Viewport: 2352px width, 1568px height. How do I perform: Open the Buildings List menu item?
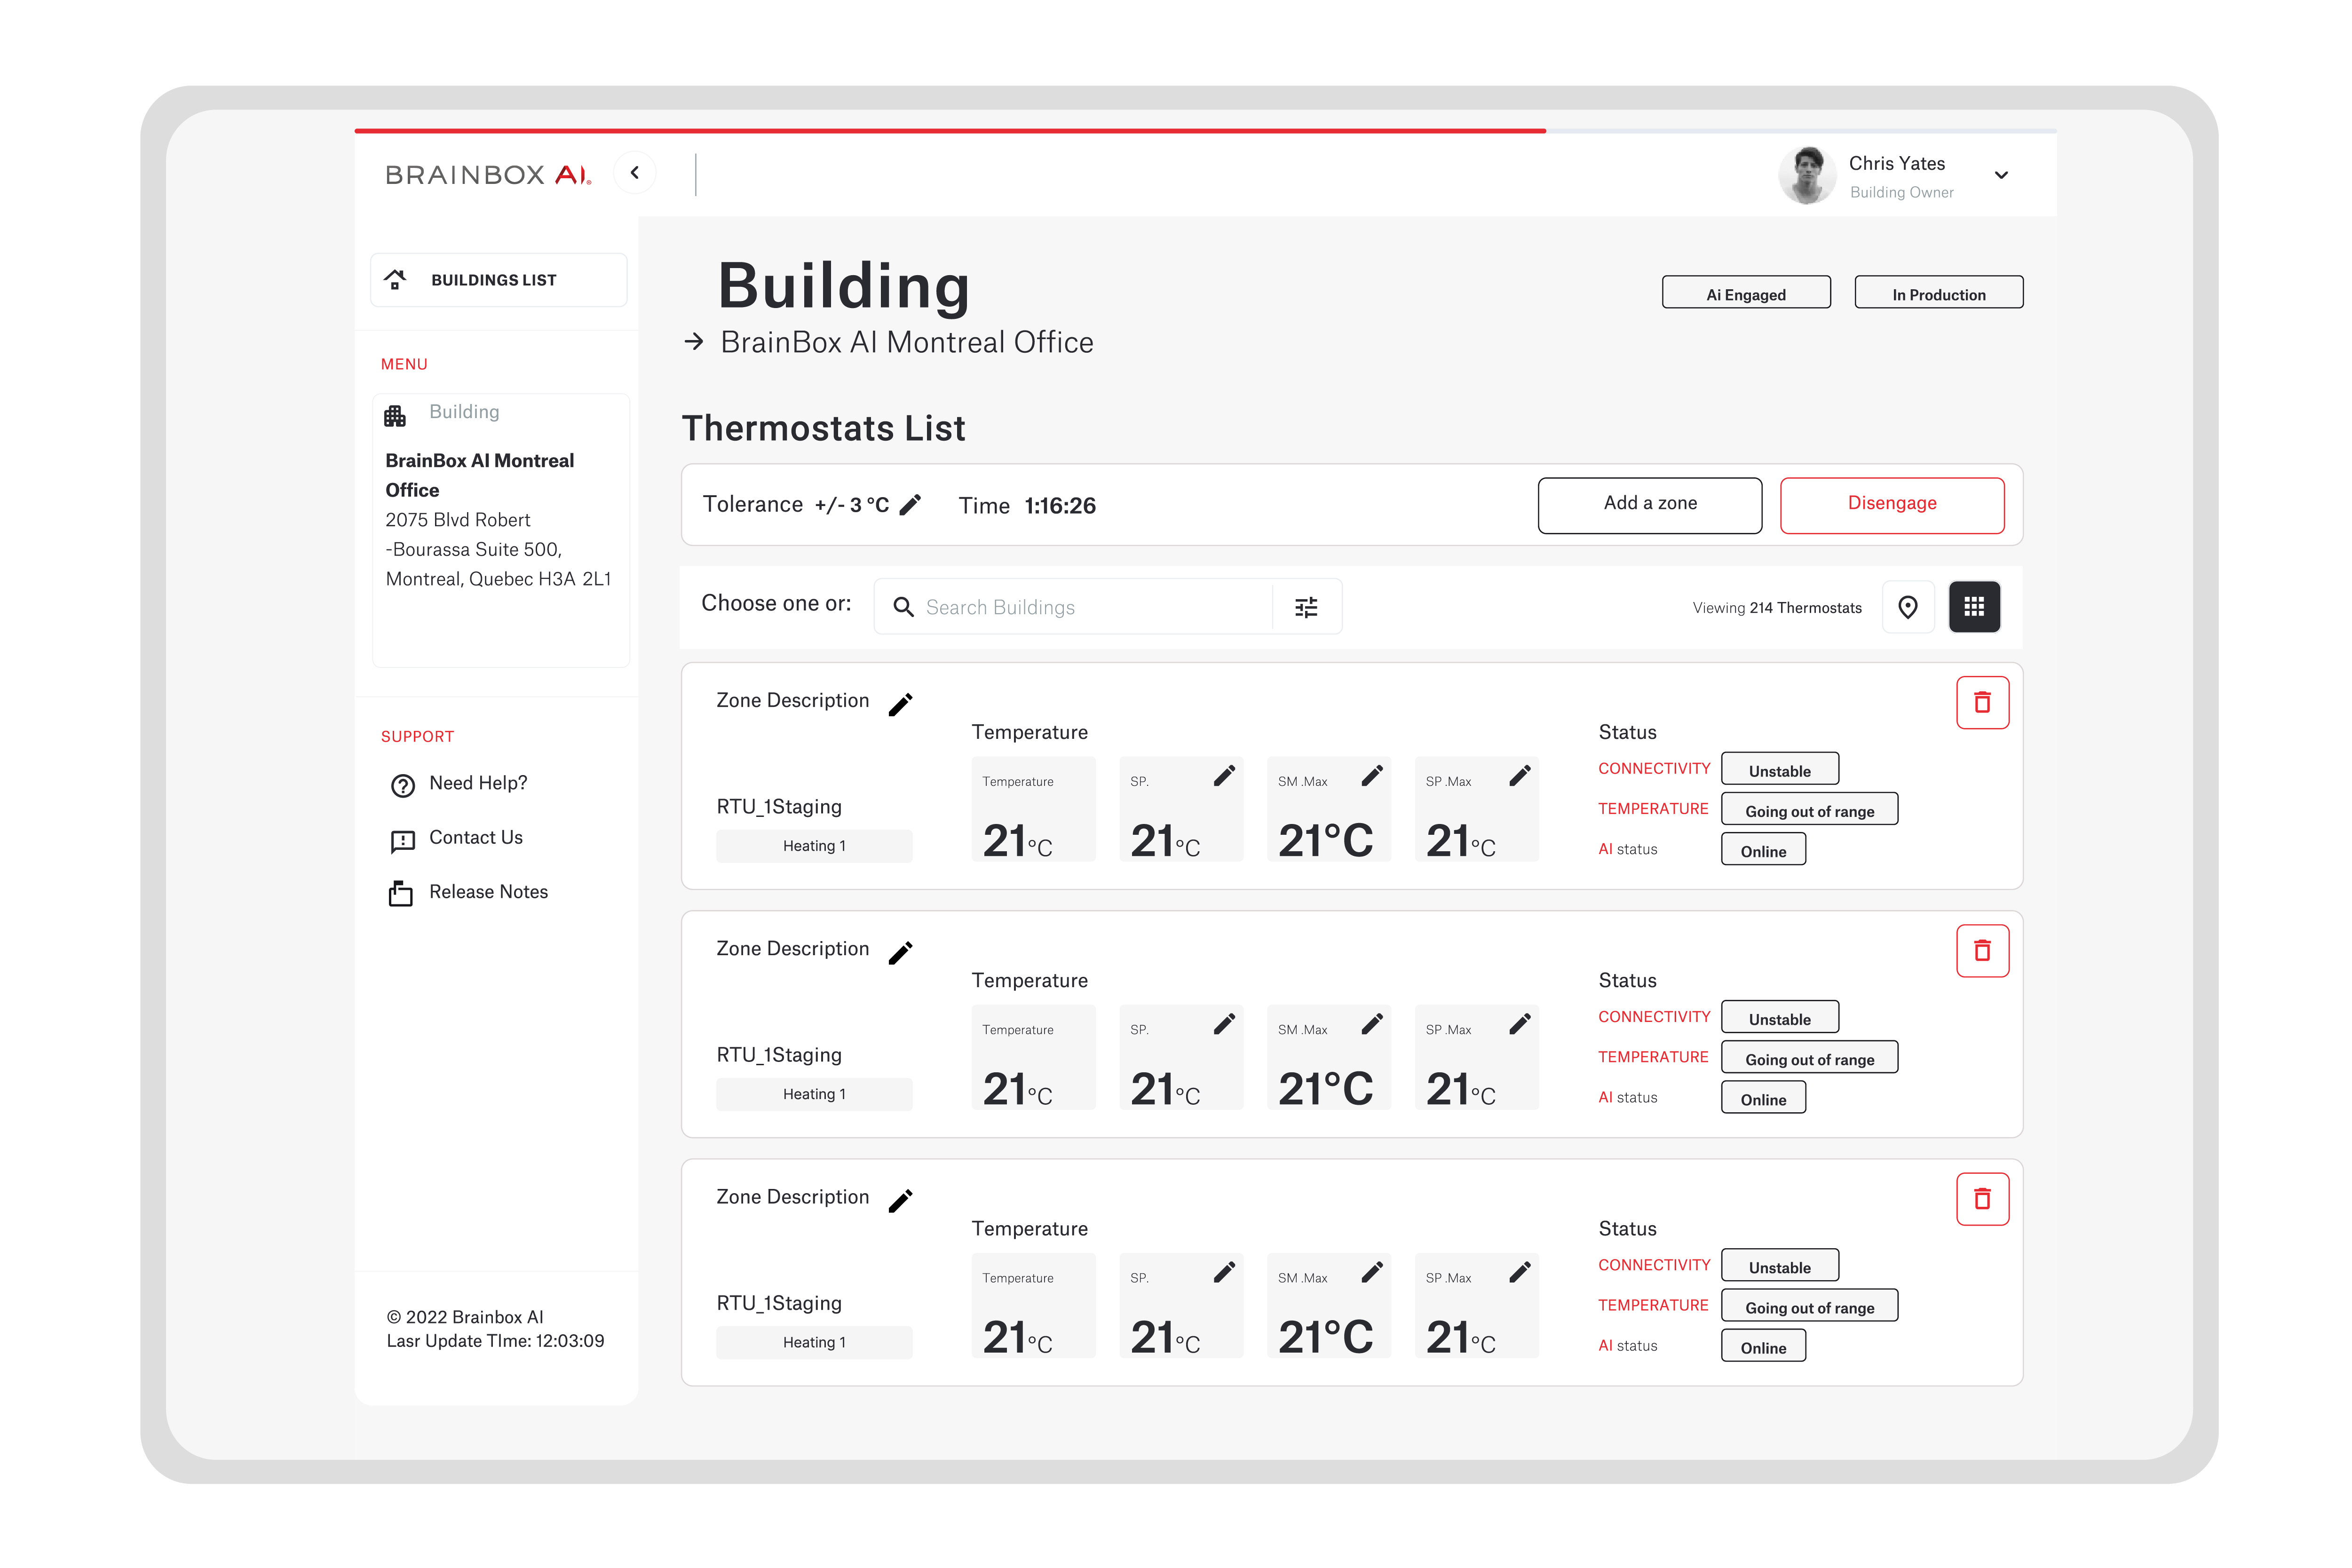coord(498,280)
